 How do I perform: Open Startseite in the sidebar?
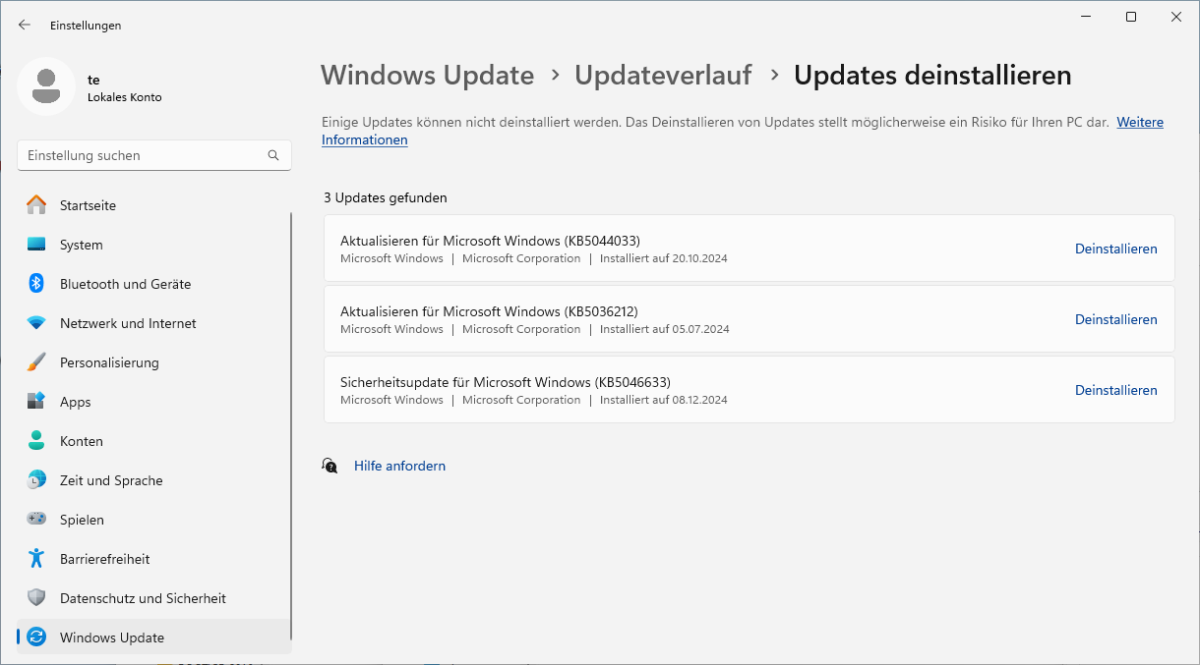coord(88,205)
